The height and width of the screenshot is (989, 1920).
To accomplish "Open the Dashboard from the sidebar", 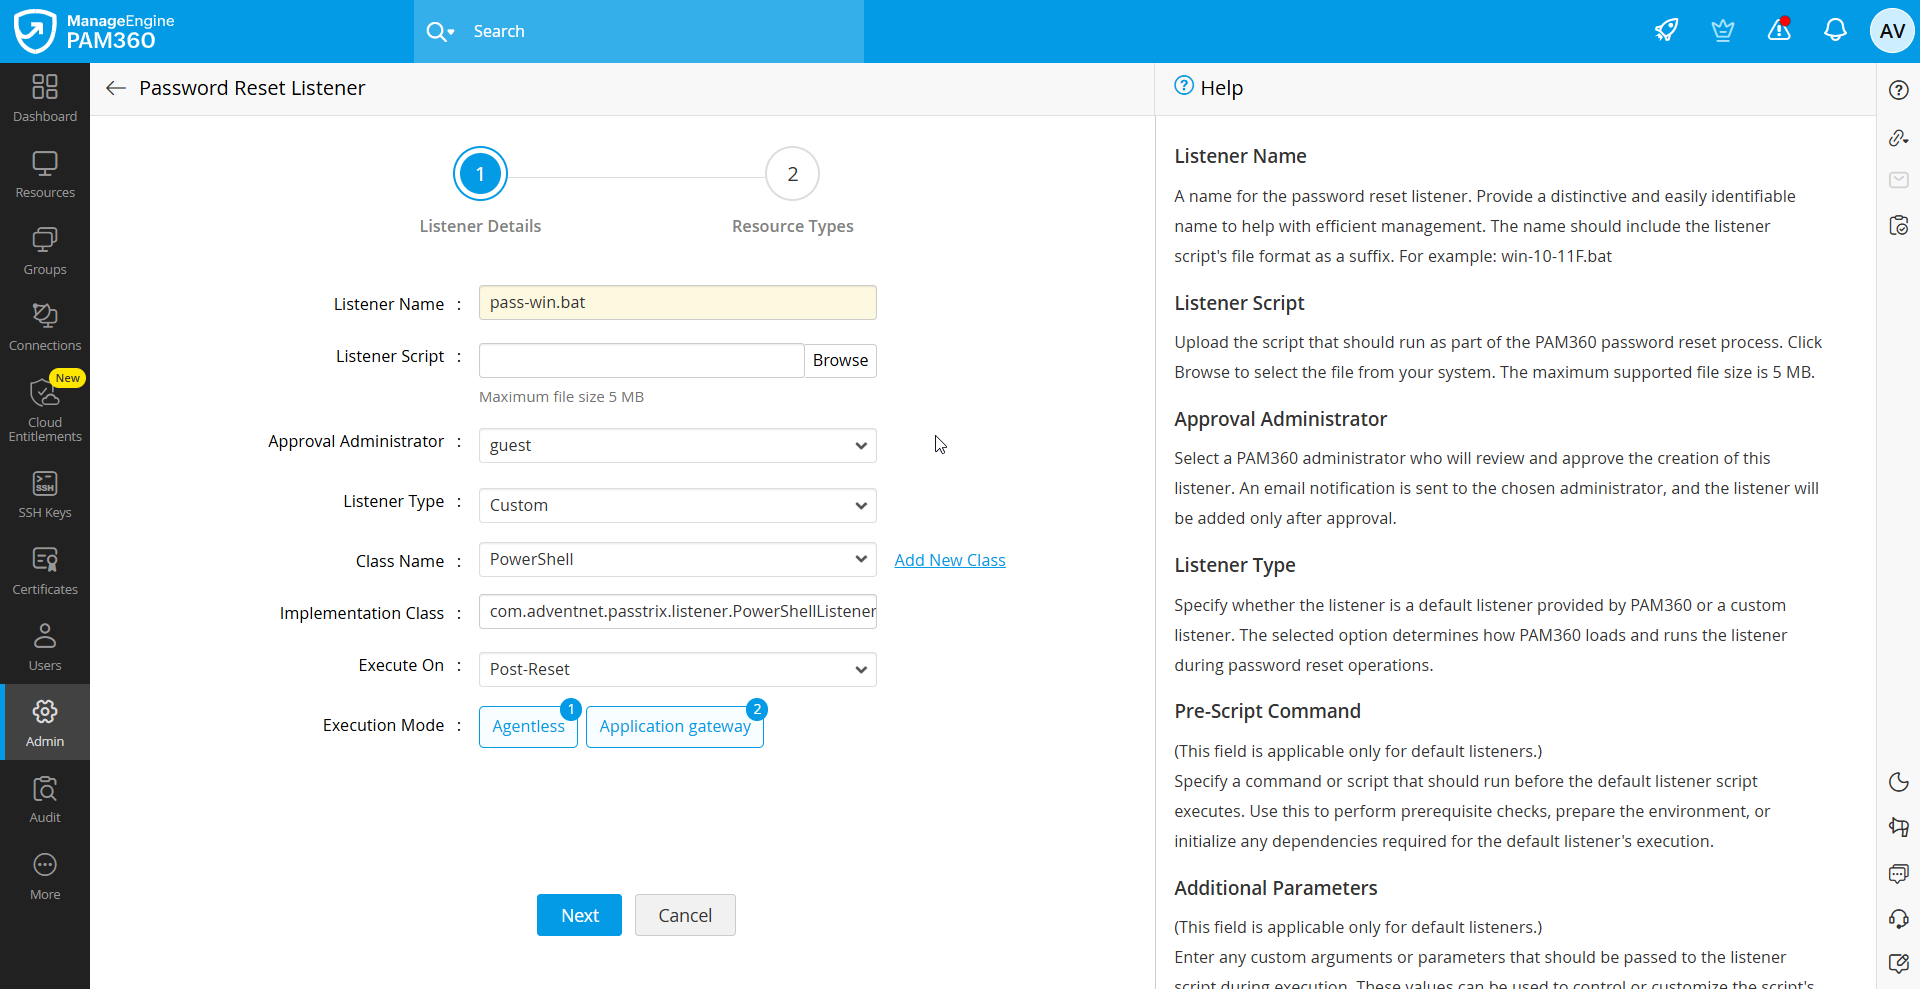I will (x=45, y=99).
